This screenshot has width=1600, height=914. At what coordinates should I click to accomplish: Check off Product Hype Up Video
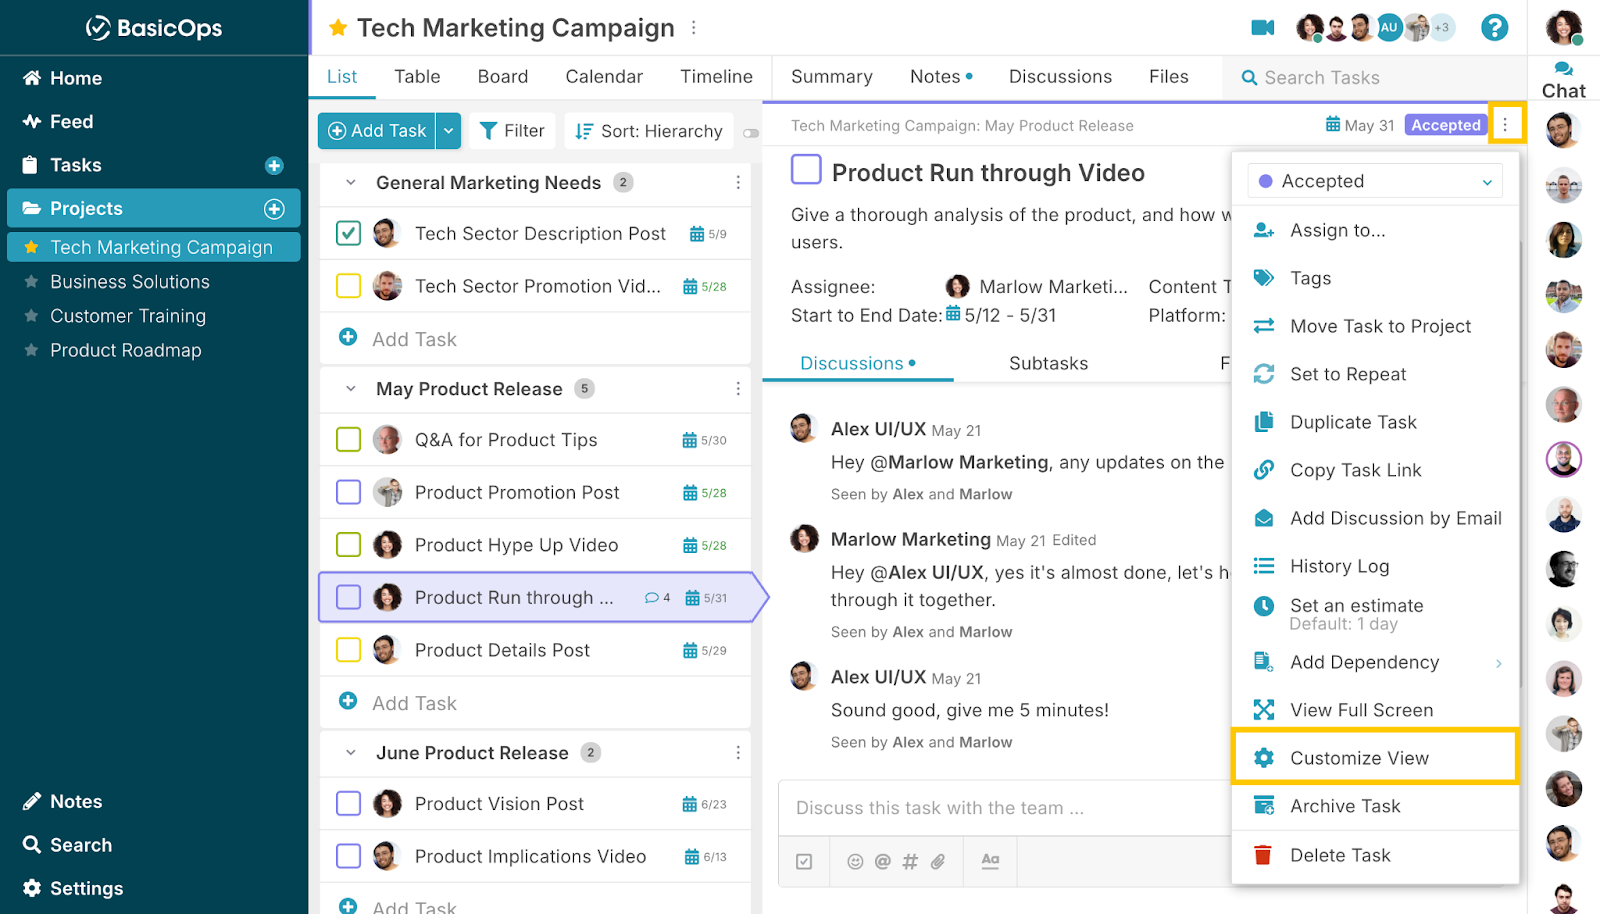(x=348, y=544)
